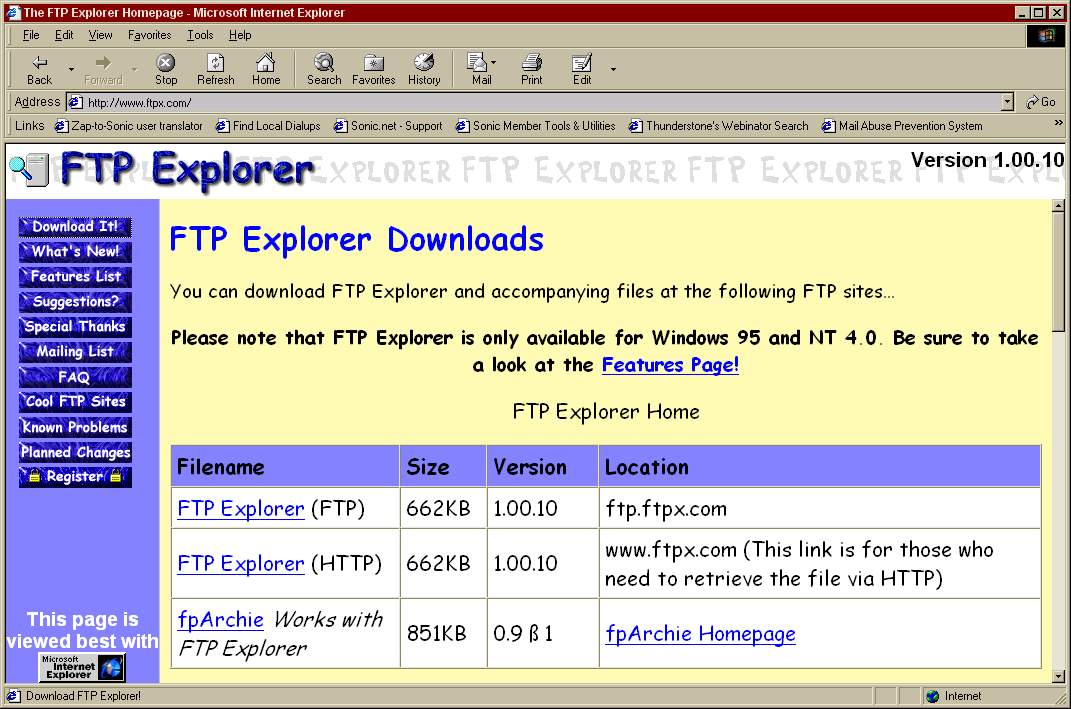This screenshot has height=709, width=1071.
Task: Expand the Edit button dropdown arrow
Action: (x=613, y=69)
